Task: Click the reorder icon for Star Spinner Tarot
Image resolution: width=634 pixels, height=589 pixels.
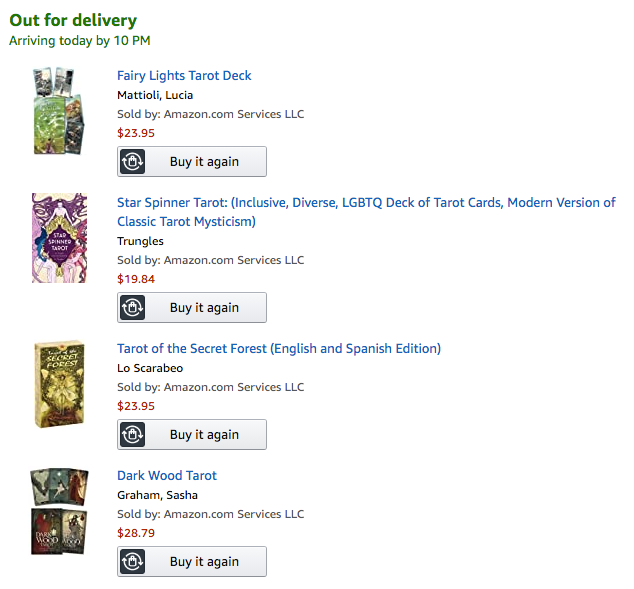Action: pyautogui.click(x=133, y=308)
